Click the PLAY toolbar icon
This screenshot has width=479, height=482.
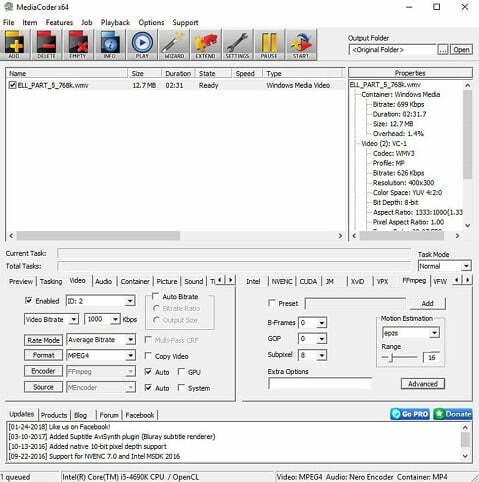tap(142, 44)
